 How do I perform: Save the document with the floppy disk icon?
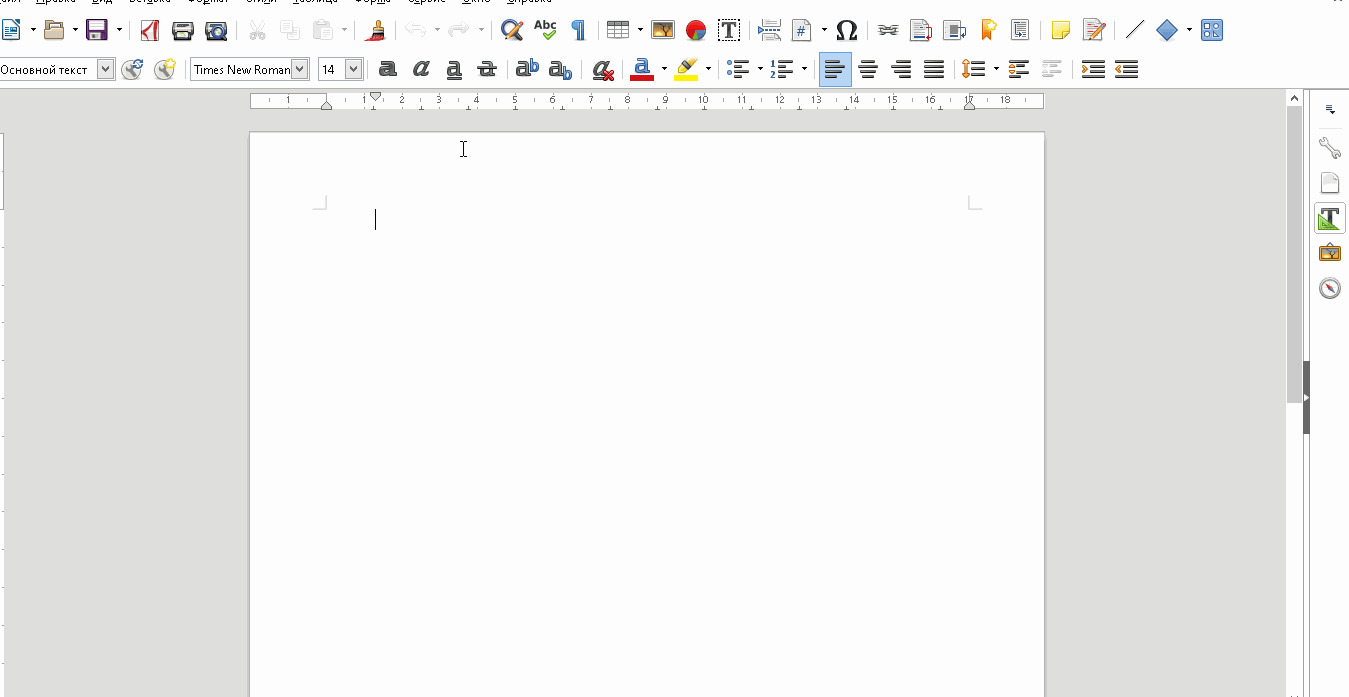(97, 30)
